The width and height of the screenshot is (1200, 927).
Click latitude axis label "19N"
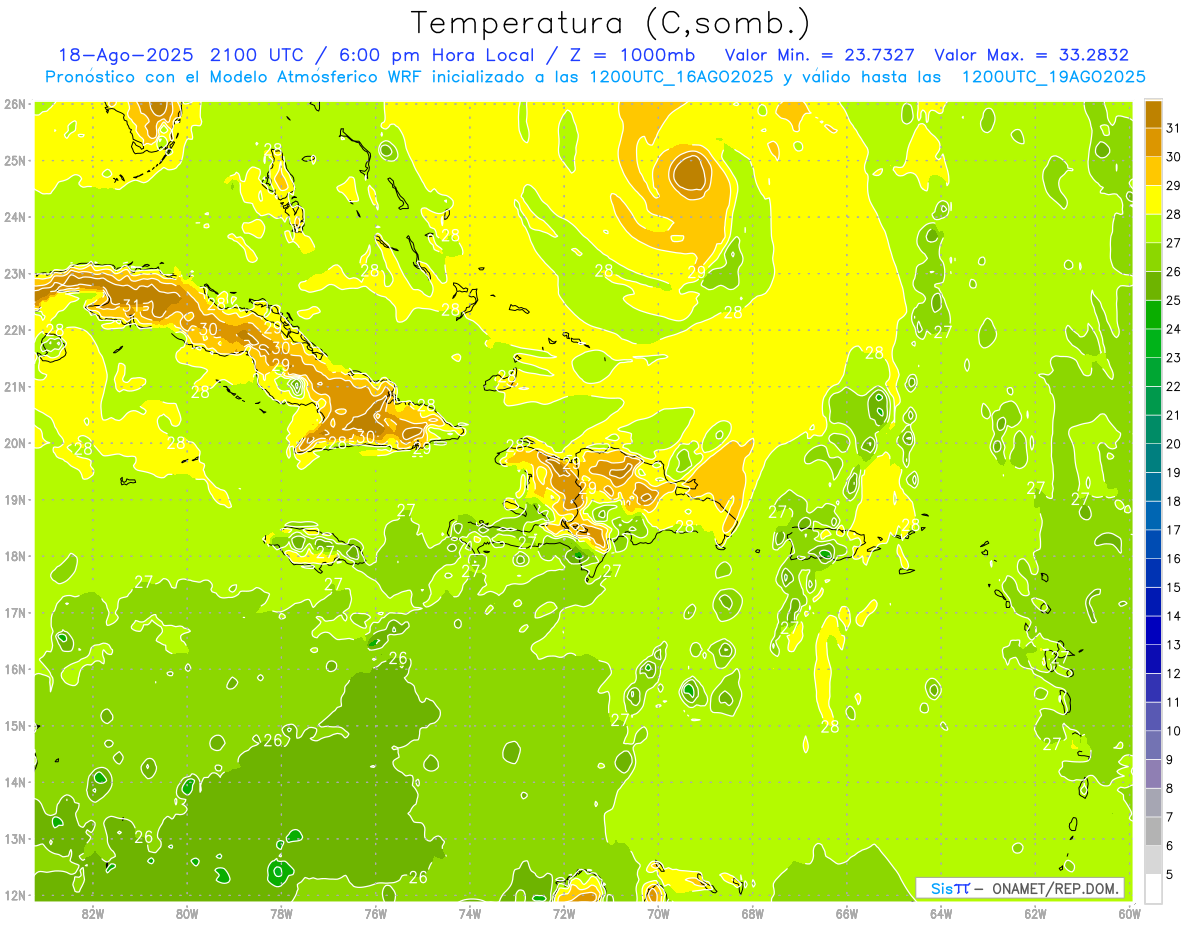[15, 499]
